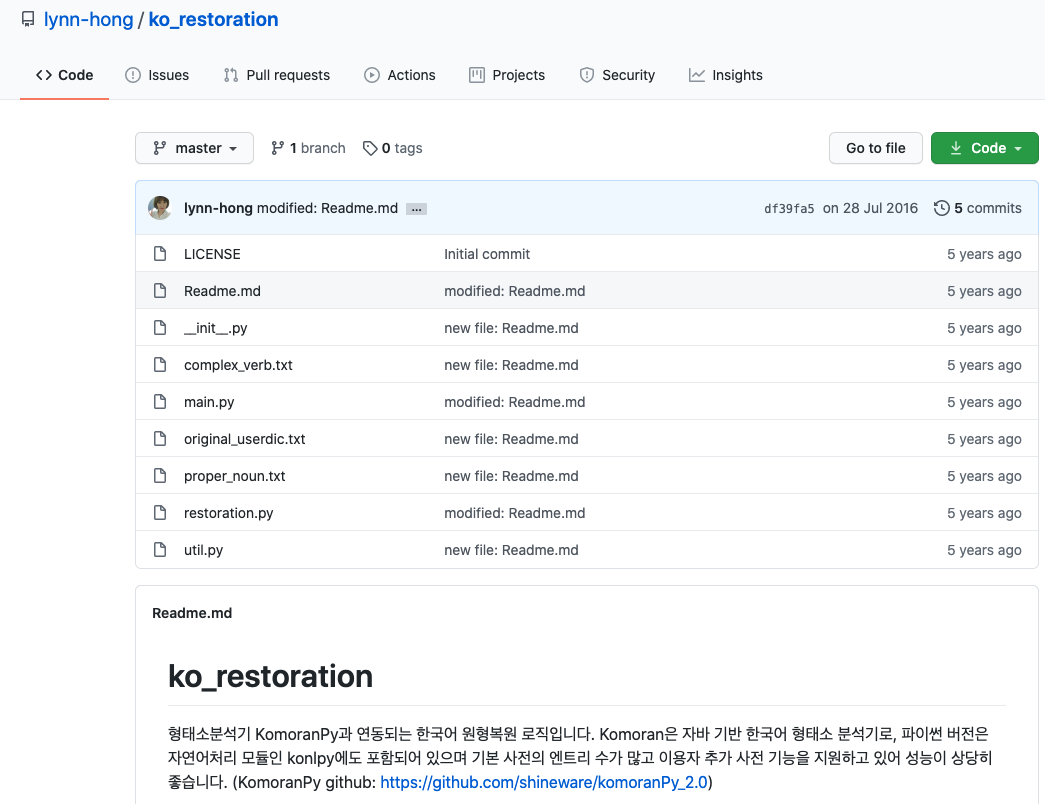Click 5 years ago in util.py row
The height and width of the screenshot is (804, 1045).
pos(984,550)
